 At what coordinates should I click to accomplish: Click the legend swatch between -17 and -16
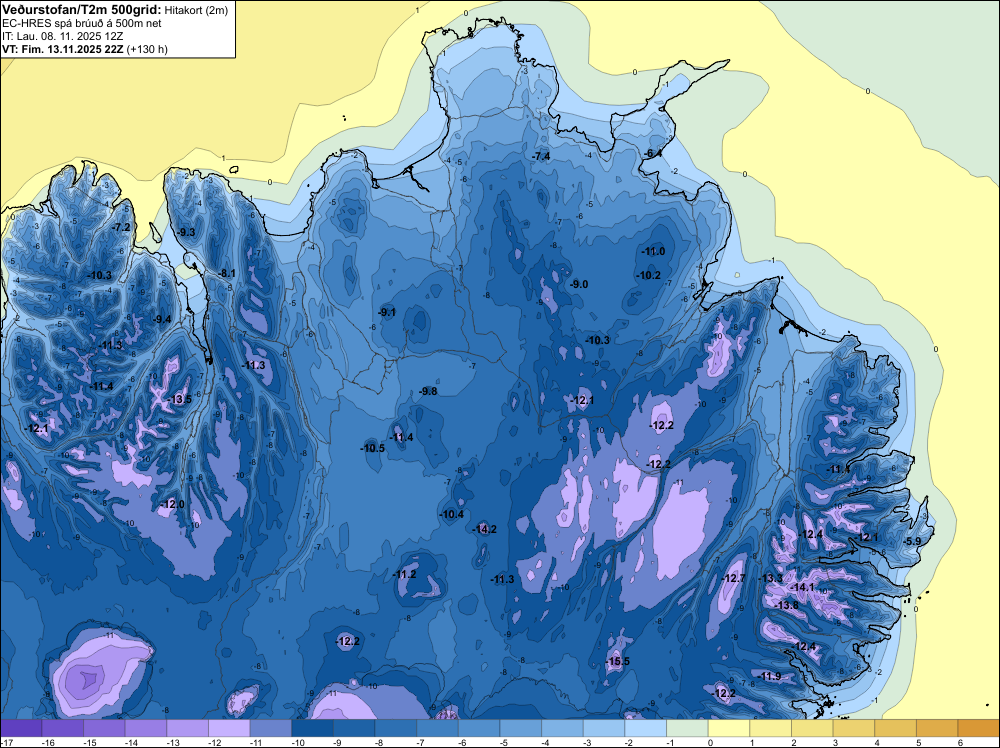21,728
